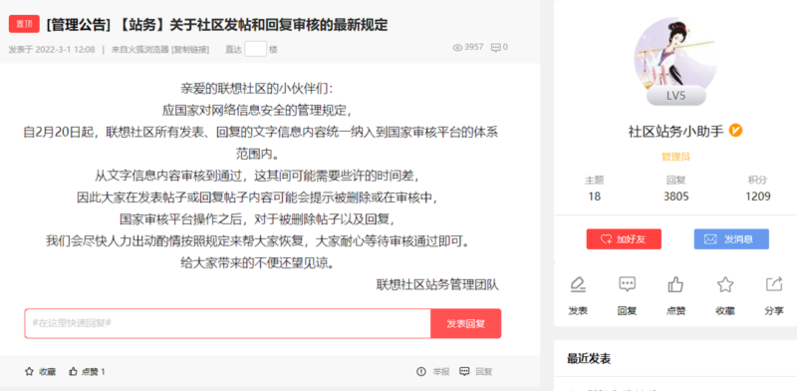Screen dimensions: 797x391
Task: Add user with 加好友 button
Action: click(624, 239)
